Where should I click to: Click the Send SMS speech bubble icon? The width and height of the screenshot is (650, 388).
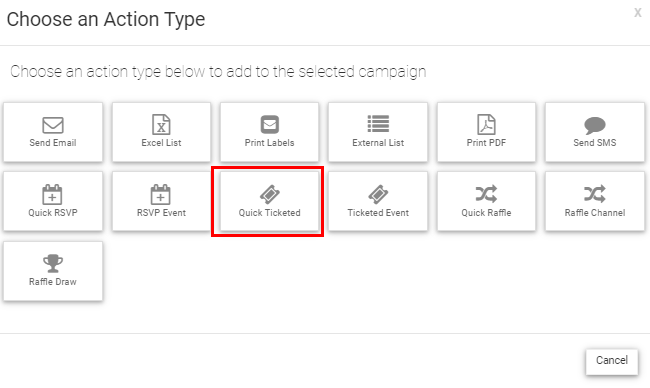(595, 125)
